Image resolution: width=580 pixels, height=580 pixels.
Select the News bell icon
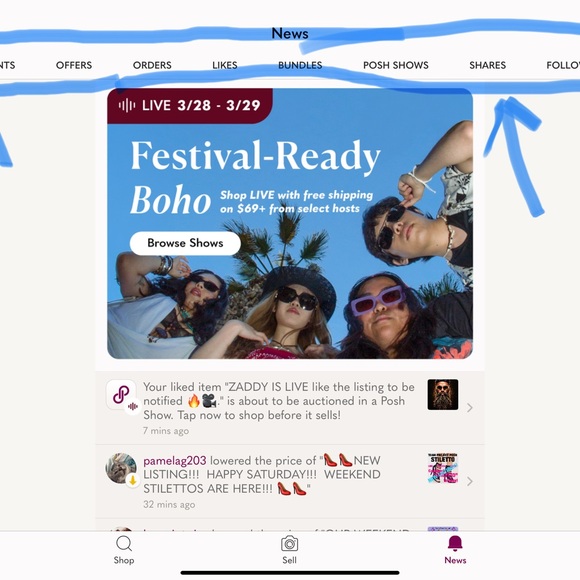tap(455, 543)
